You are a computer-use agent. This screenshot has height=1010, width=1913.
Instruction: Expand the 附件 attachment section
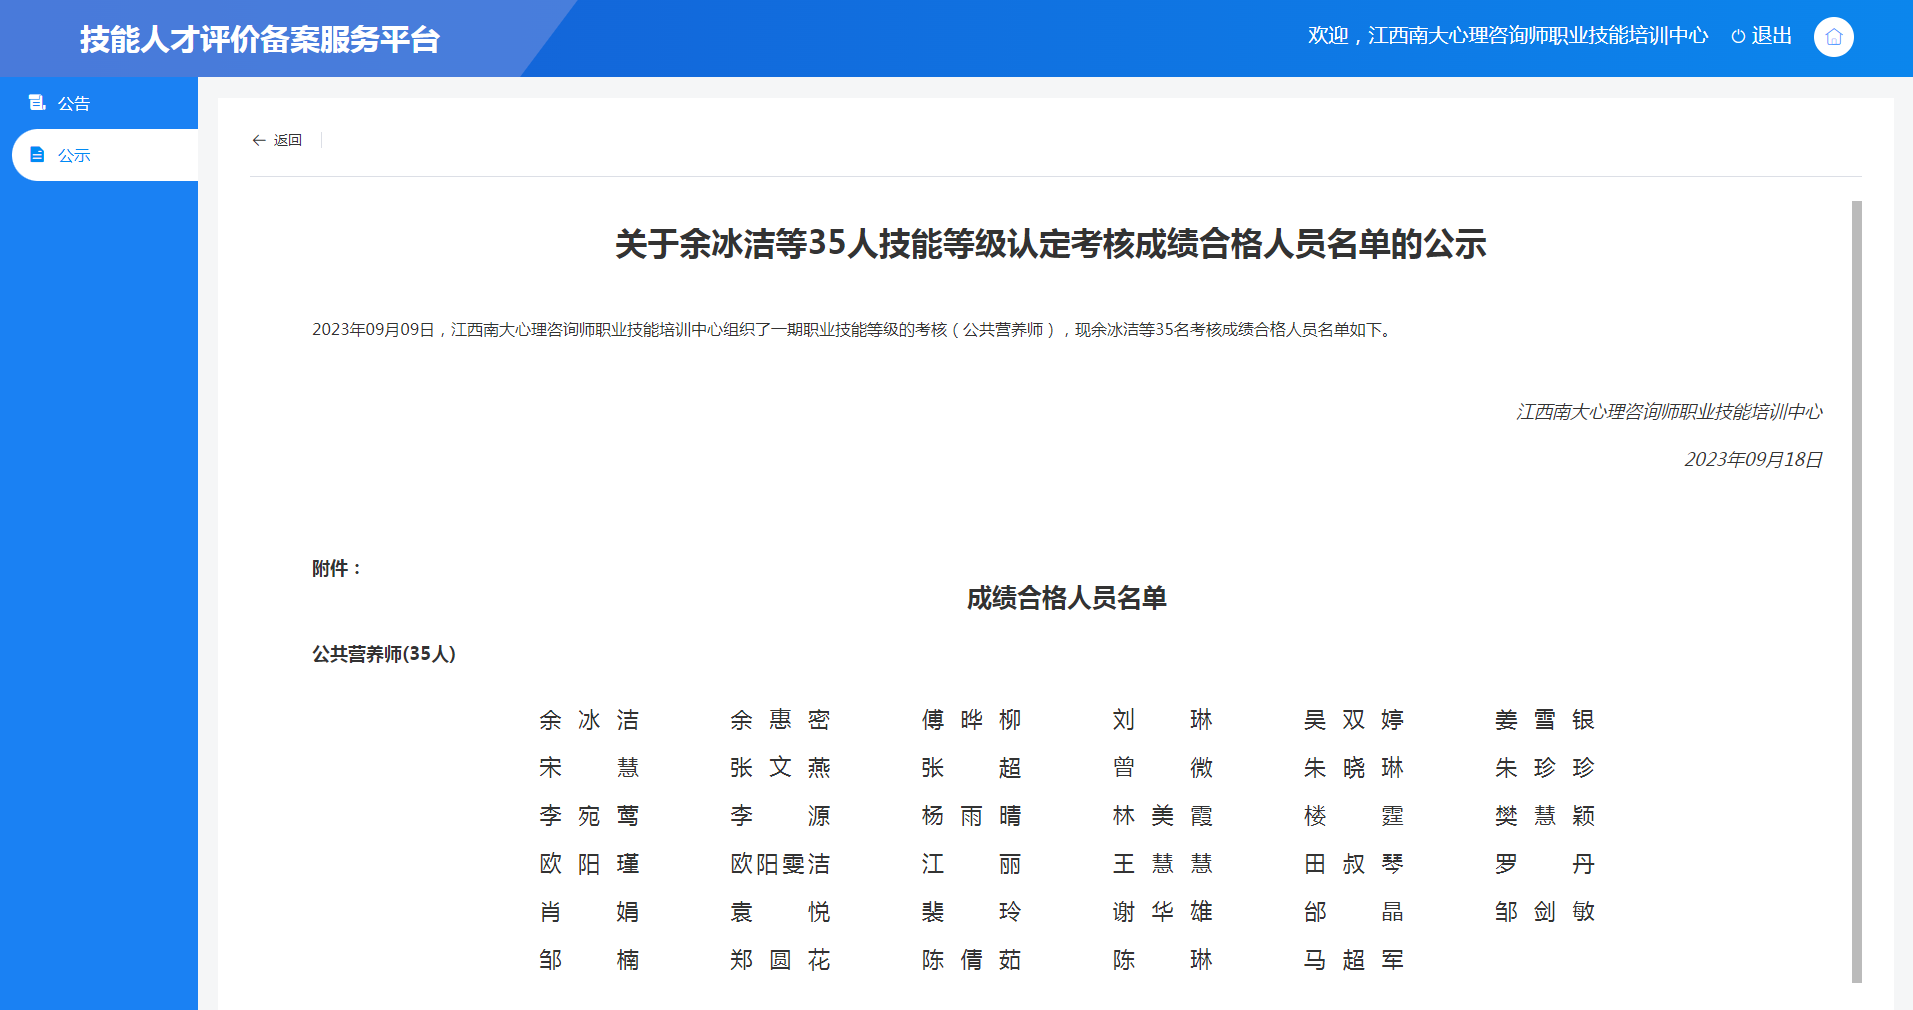(334, 568)
